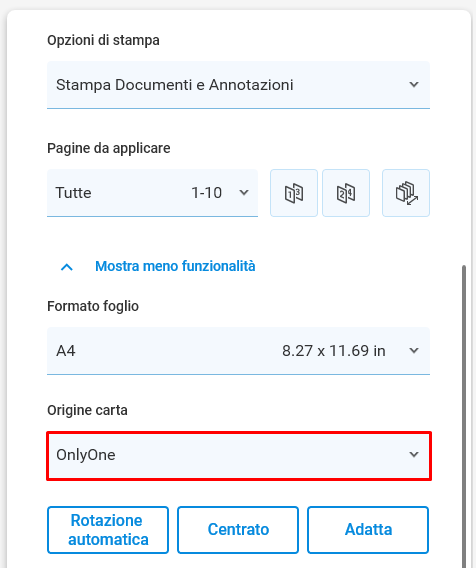Open the Opzioni di stampa dropdown
Viewport: 476px width, 568px height.
coord(238,85)
